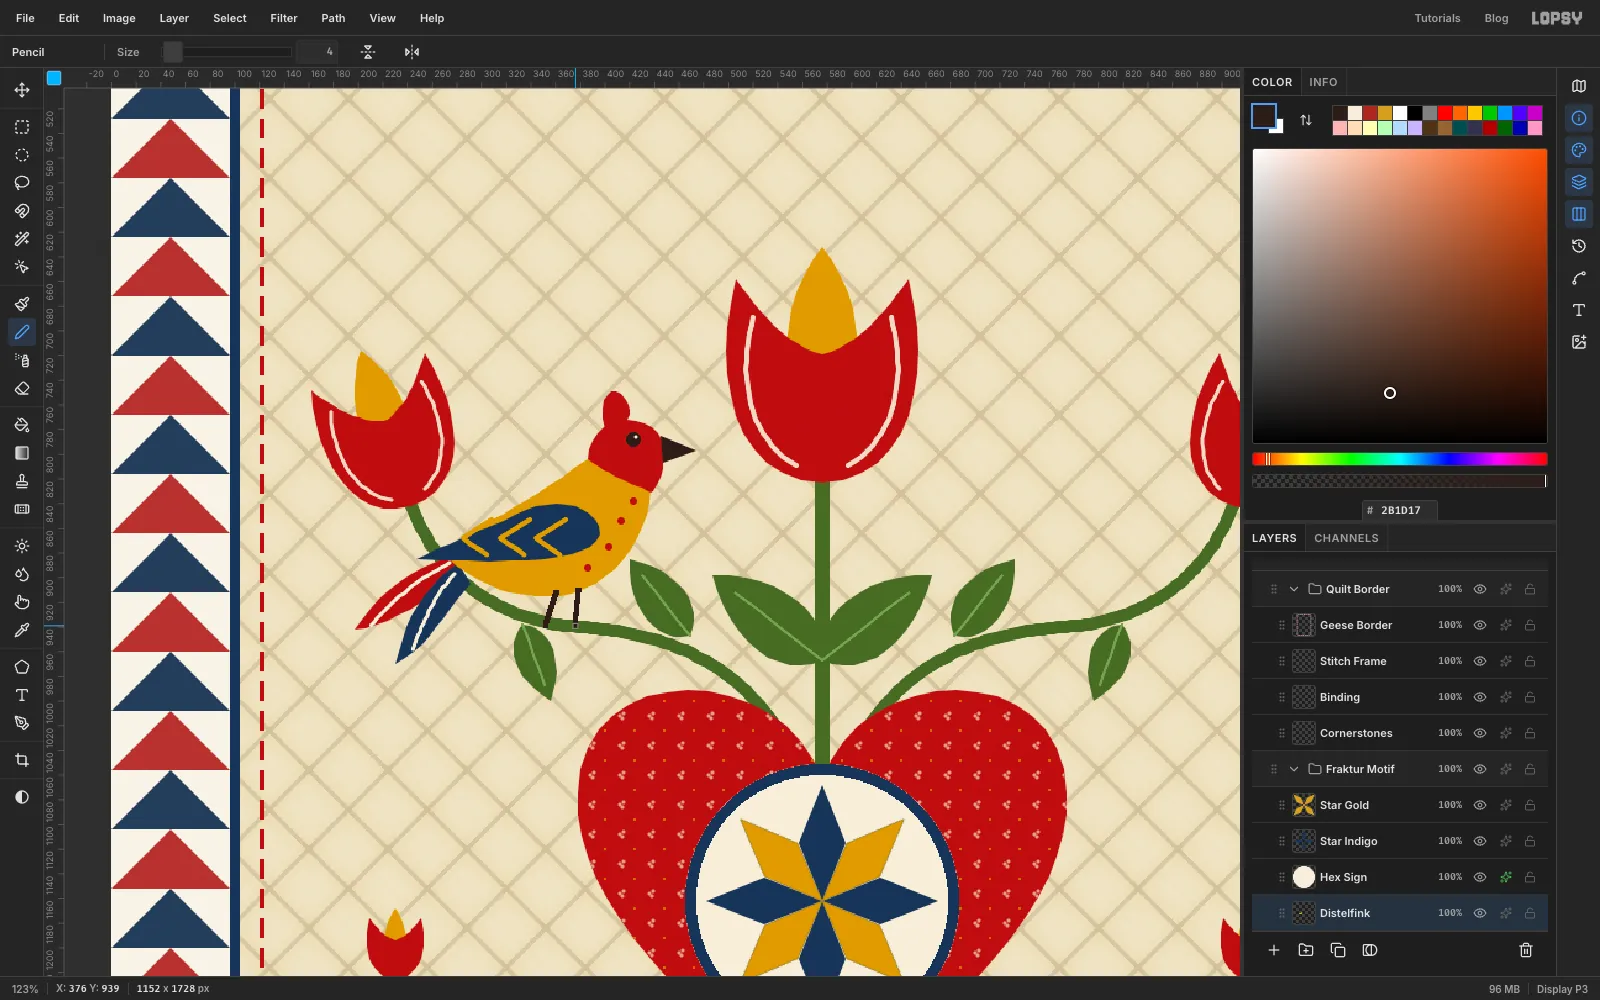The width and height of the screenshot is (1600, 1000).
Task: Hide the Geese Border layer
Action: coord(1480,625)
